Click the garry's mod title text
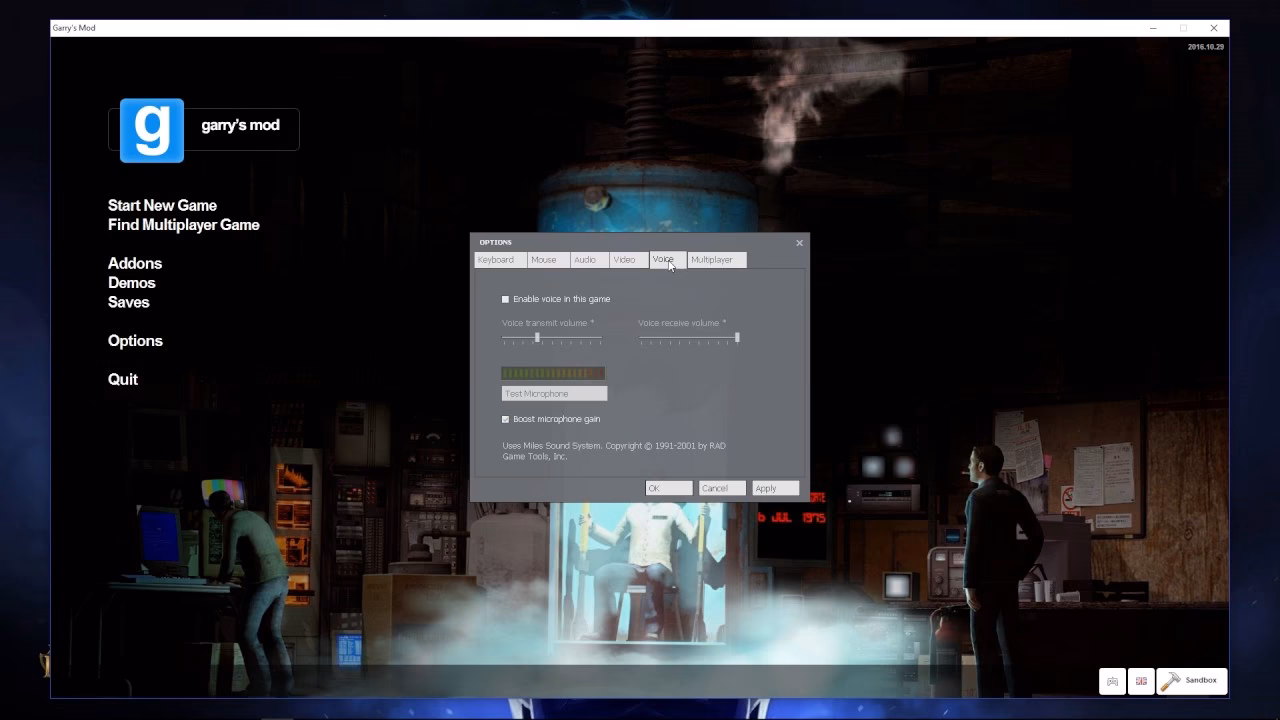 (240, 125)
